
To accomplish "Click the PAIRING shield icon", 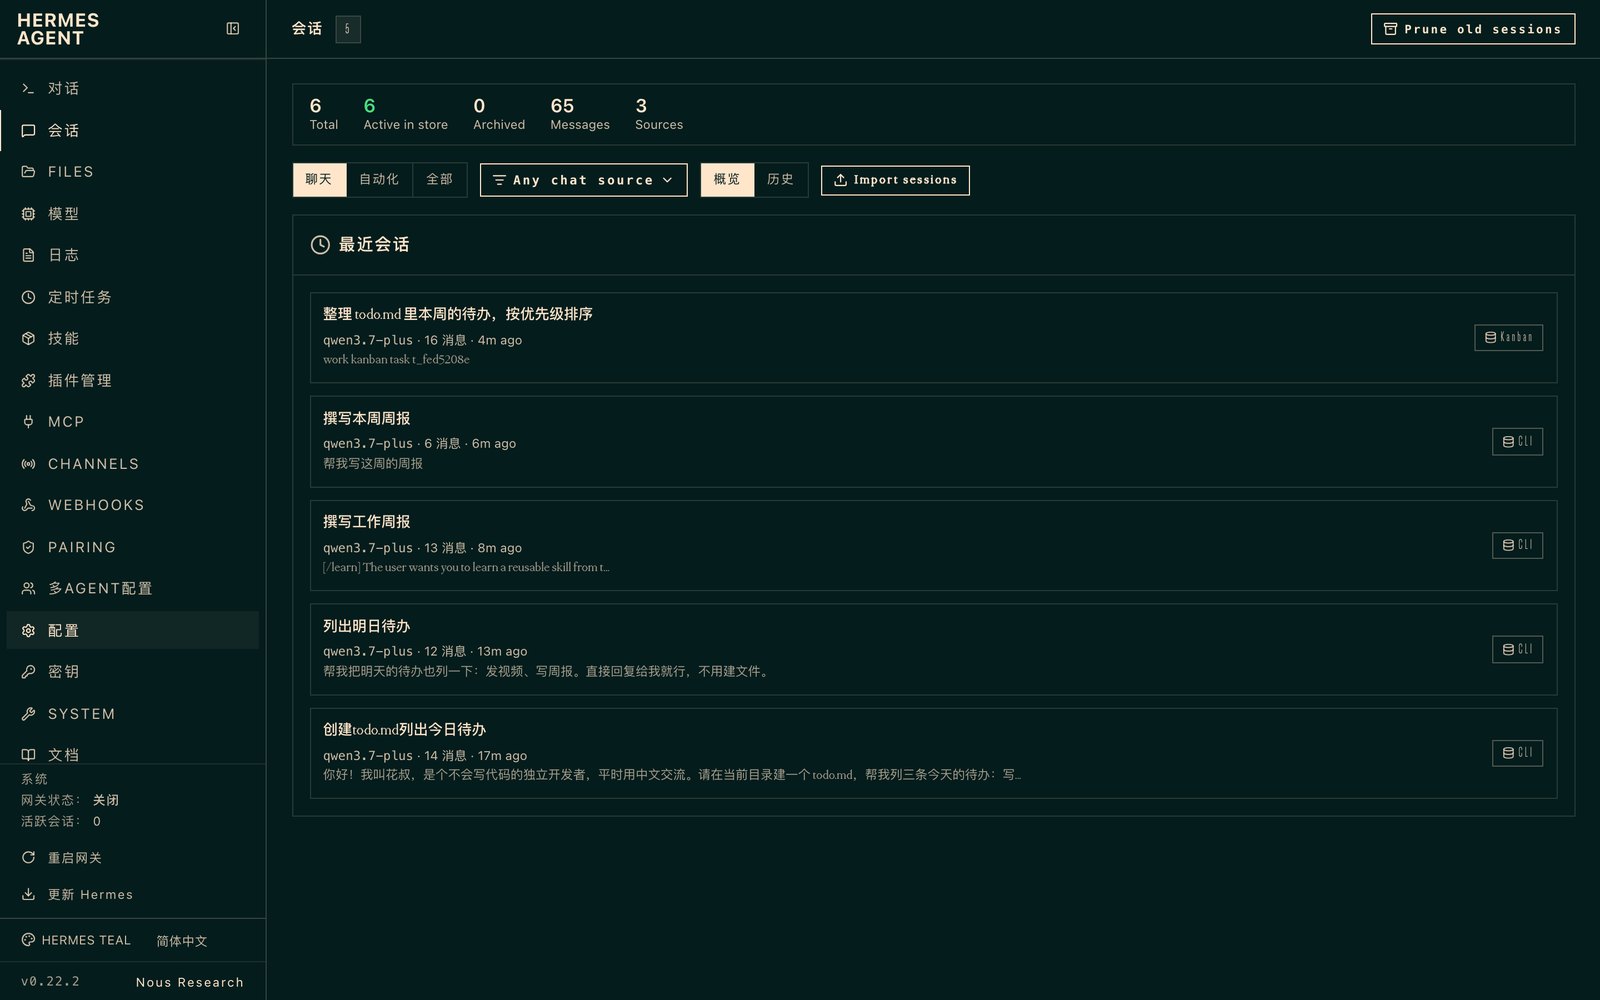I will click(28, 547).
